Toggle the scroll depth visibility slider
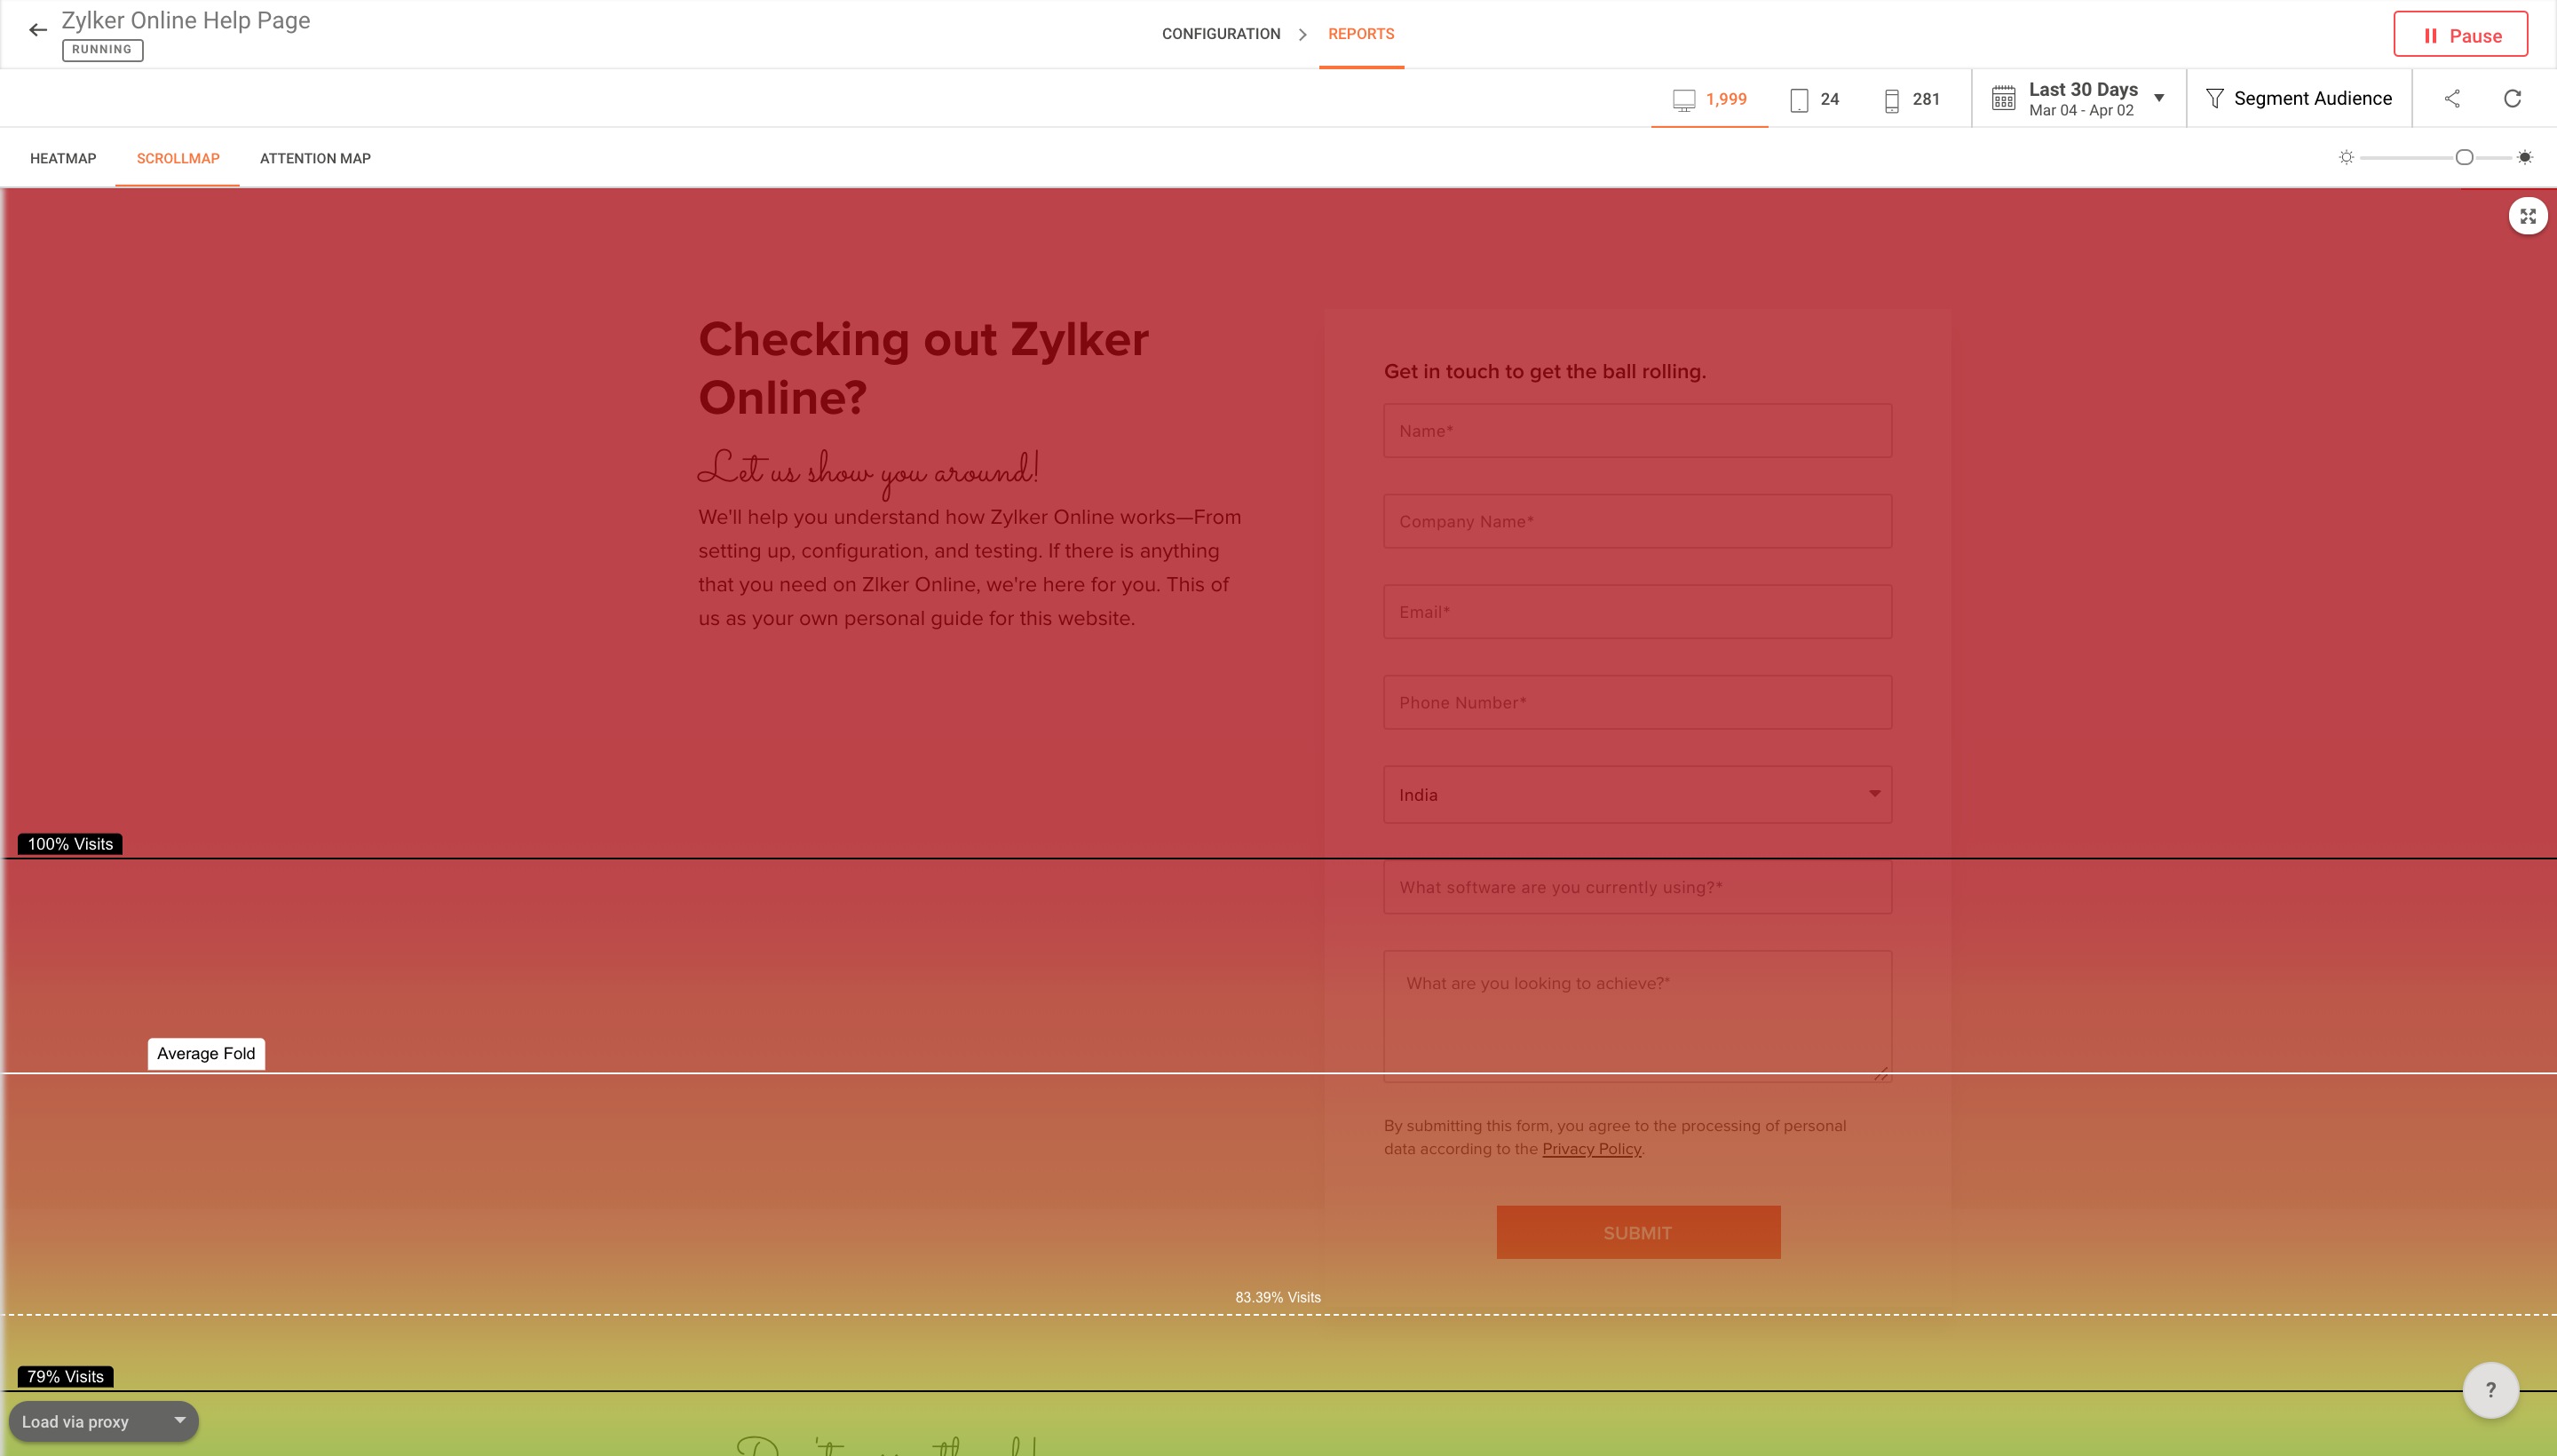The width and height of the screenshot is (2557, 1456). click(x=2464, y=156)
